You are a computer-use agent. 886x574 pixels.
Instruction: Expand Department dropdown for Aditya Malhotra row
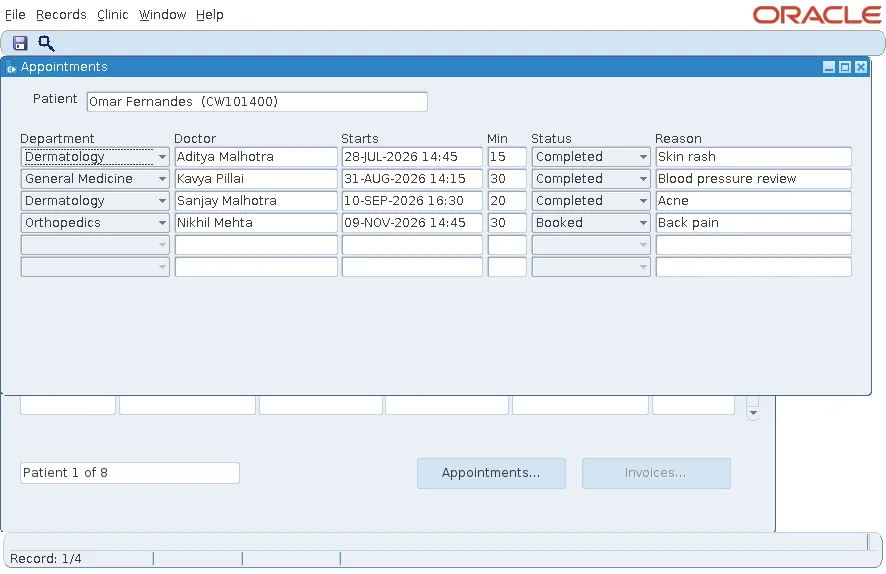pos(162,157)
